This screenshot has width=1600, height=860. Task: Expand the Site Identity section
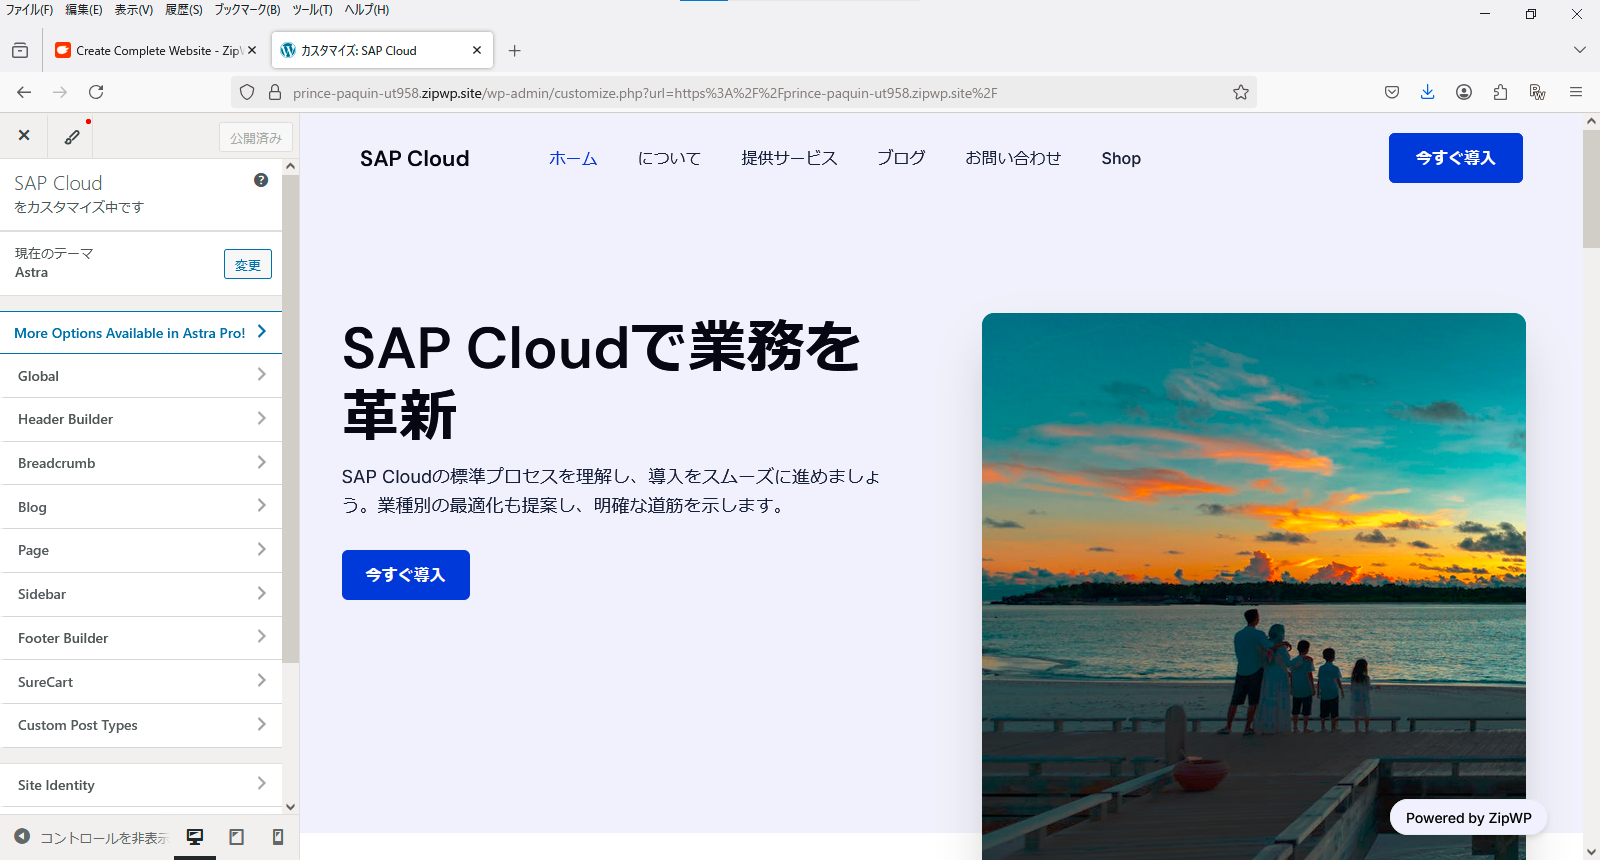coord(141,785)
